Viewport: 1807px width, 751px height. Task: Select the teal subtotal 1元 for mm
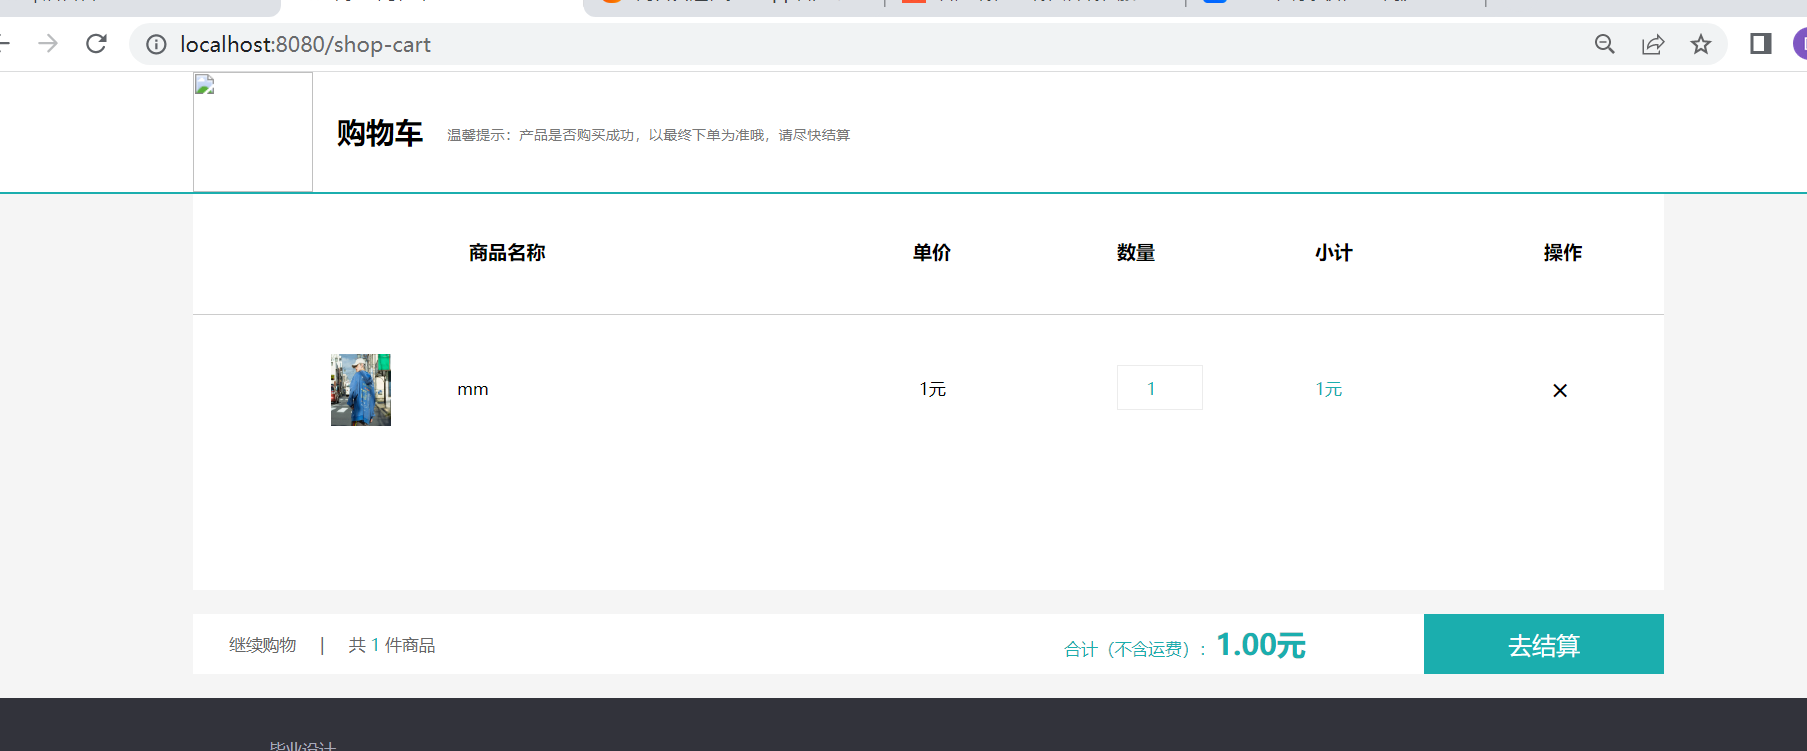click(1329, 389)
